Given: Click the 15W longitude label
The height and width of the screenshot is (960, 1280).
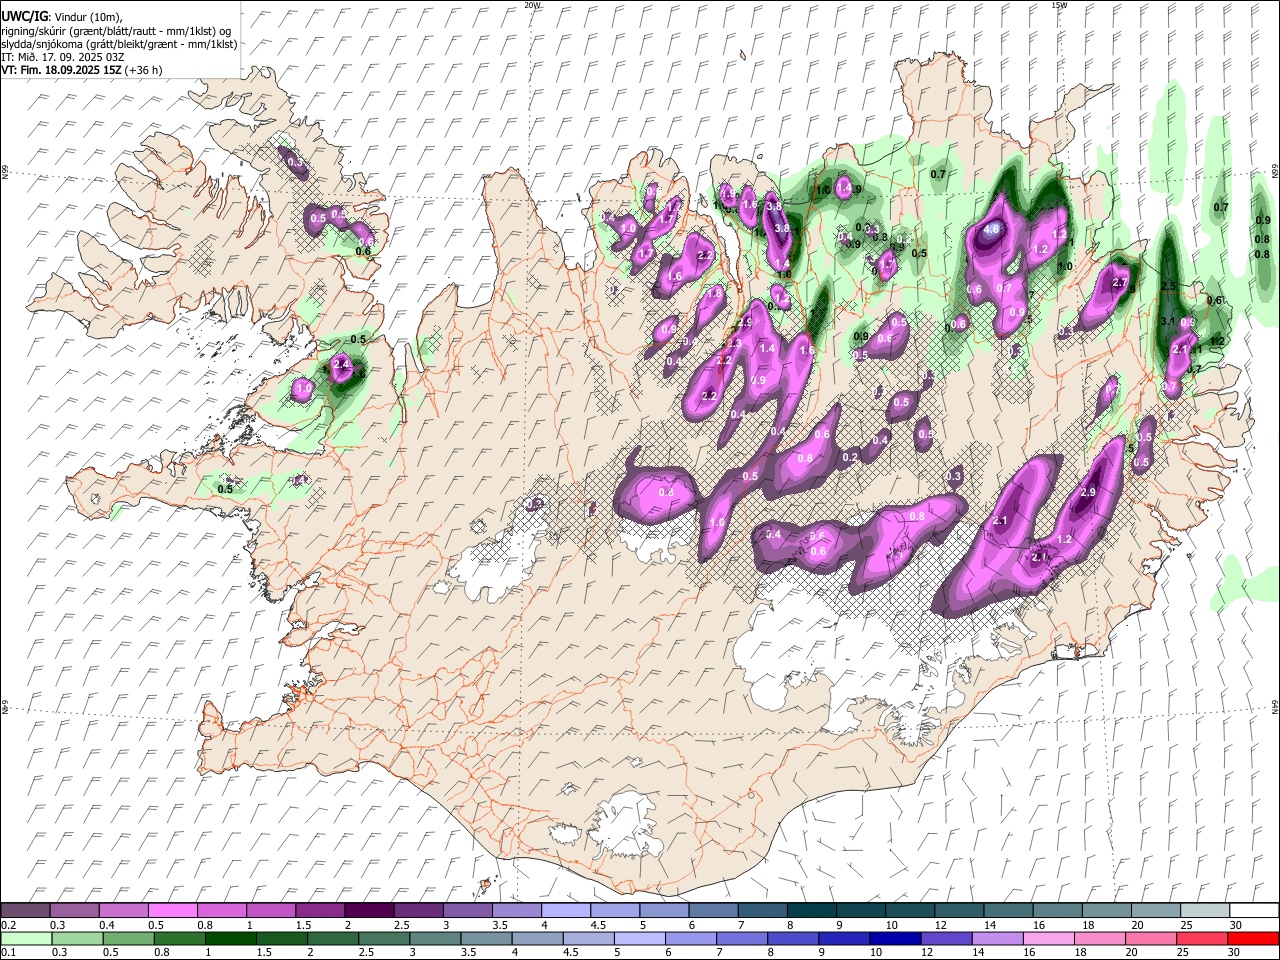Looking at the screenshot, I should point(1059,5).
